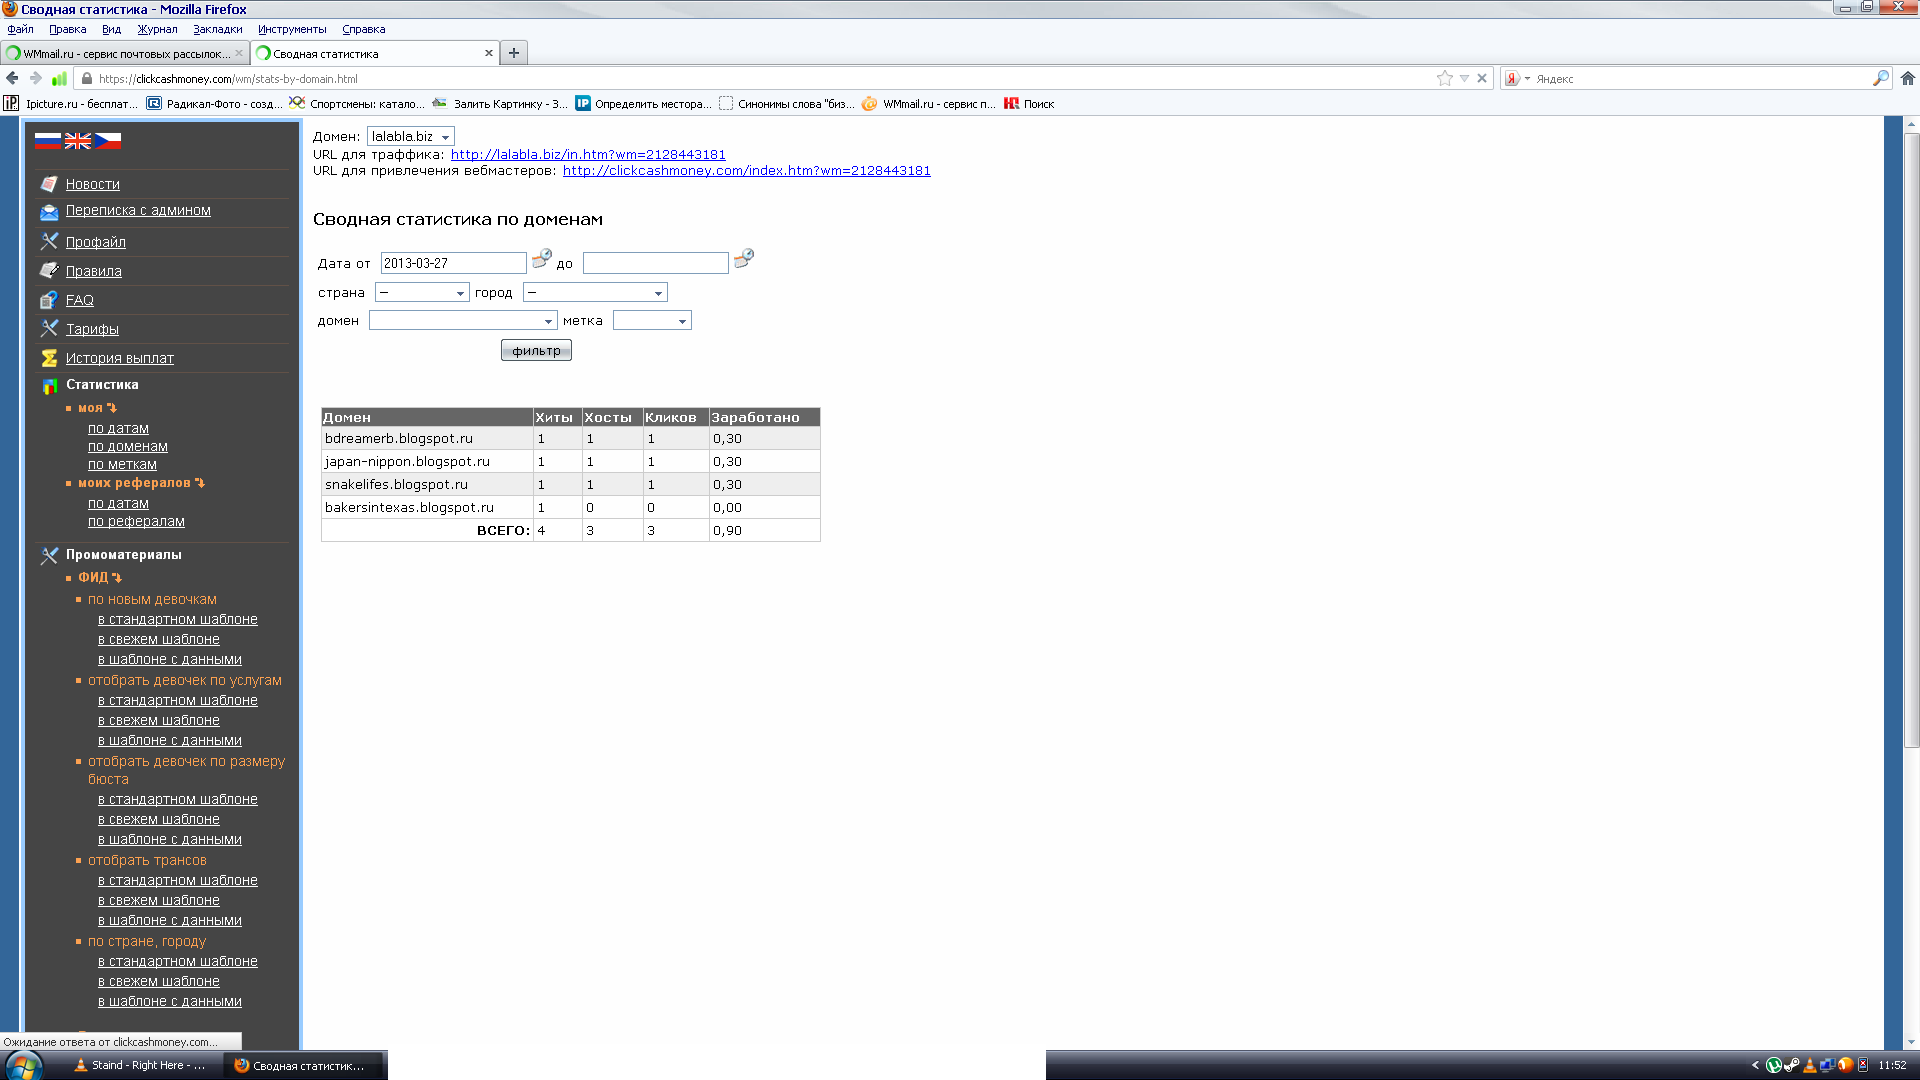This screenshot has width=1920, height=1080.
Task: Open the Файл menu
Action: [x=20, y=29]
